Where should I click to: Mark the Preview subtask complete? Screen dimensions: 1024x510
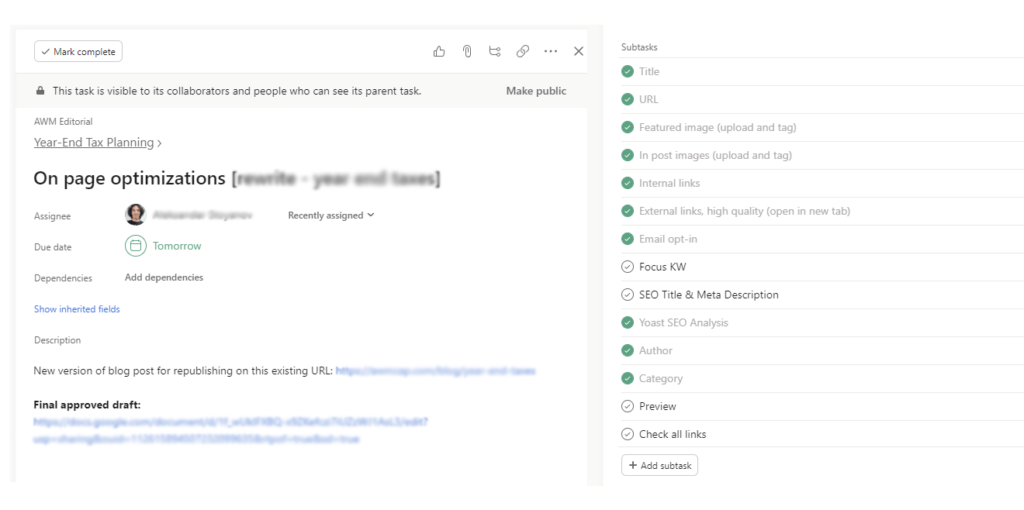(627, 406)
